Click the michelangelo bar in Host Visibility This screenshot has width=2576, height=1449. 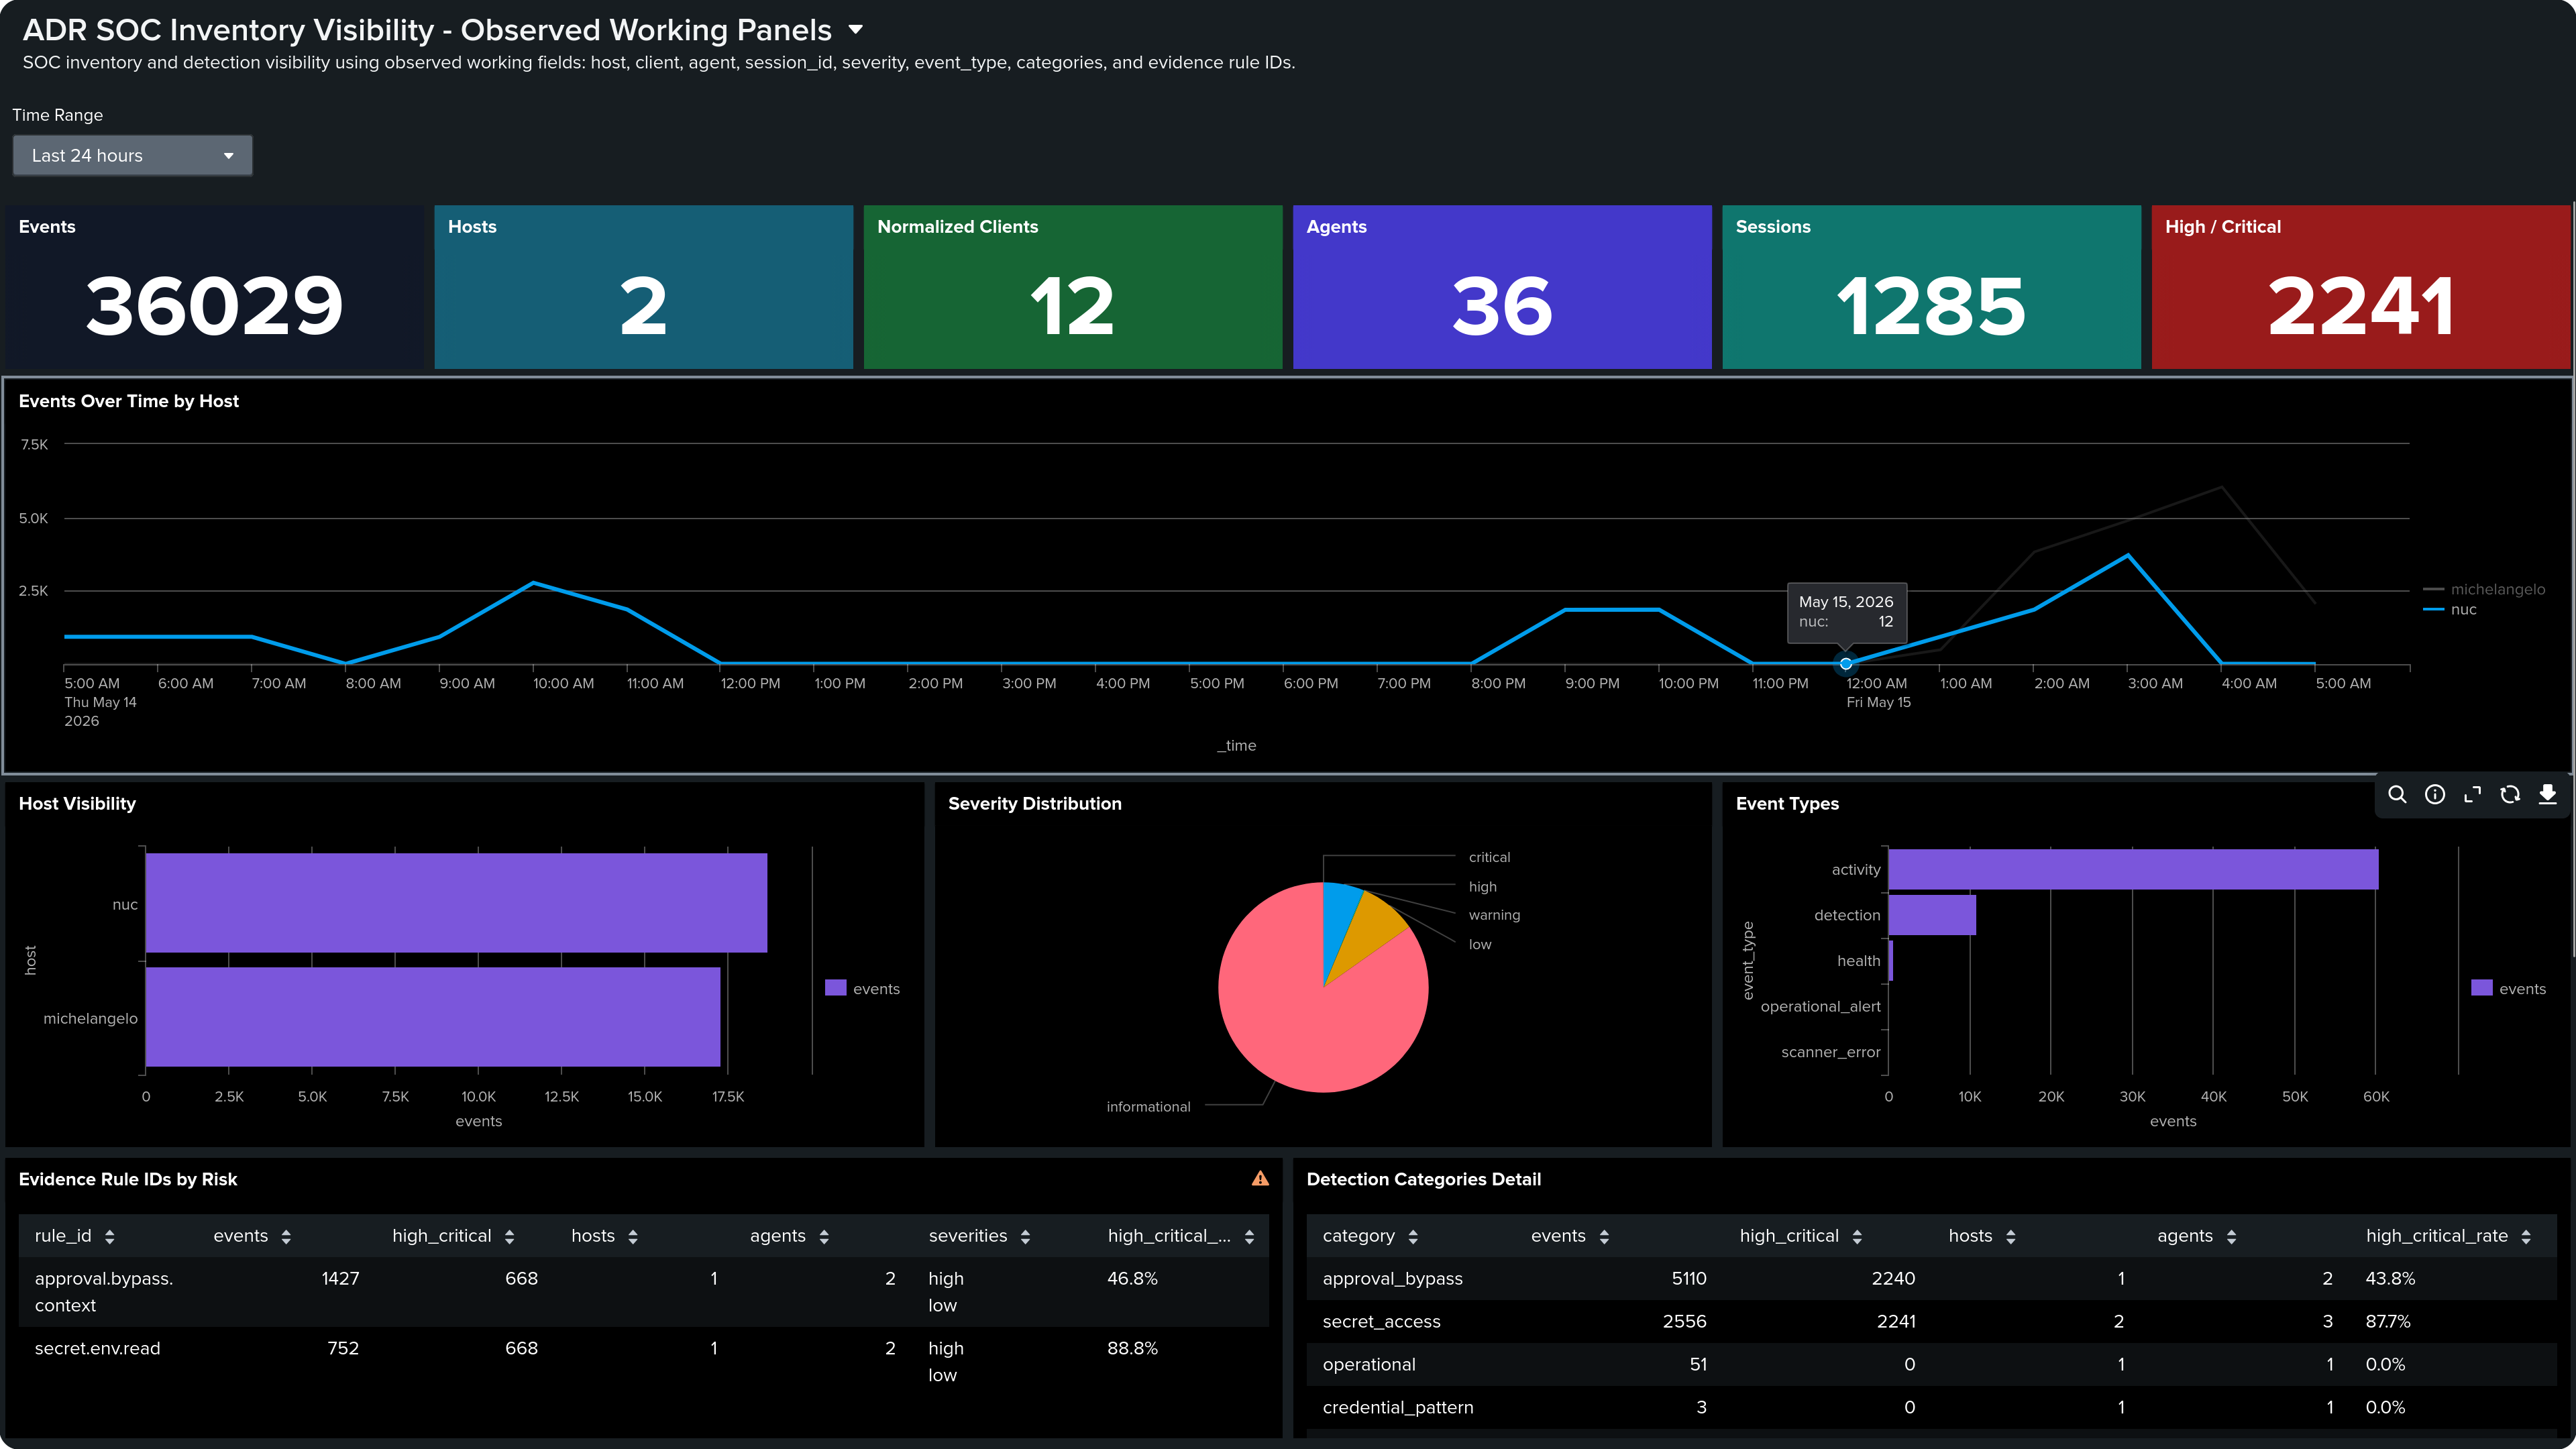[433, 1017]
